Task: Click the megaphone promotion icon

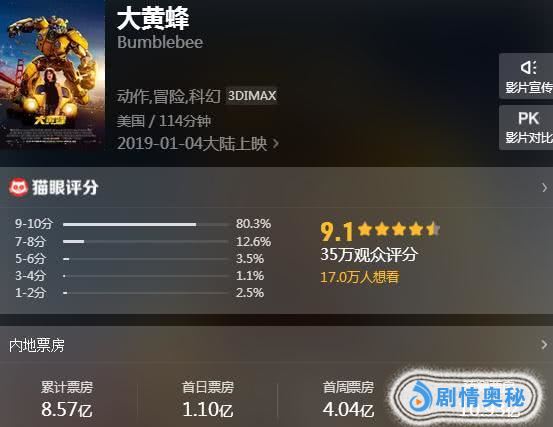Action: pos(528,67)
